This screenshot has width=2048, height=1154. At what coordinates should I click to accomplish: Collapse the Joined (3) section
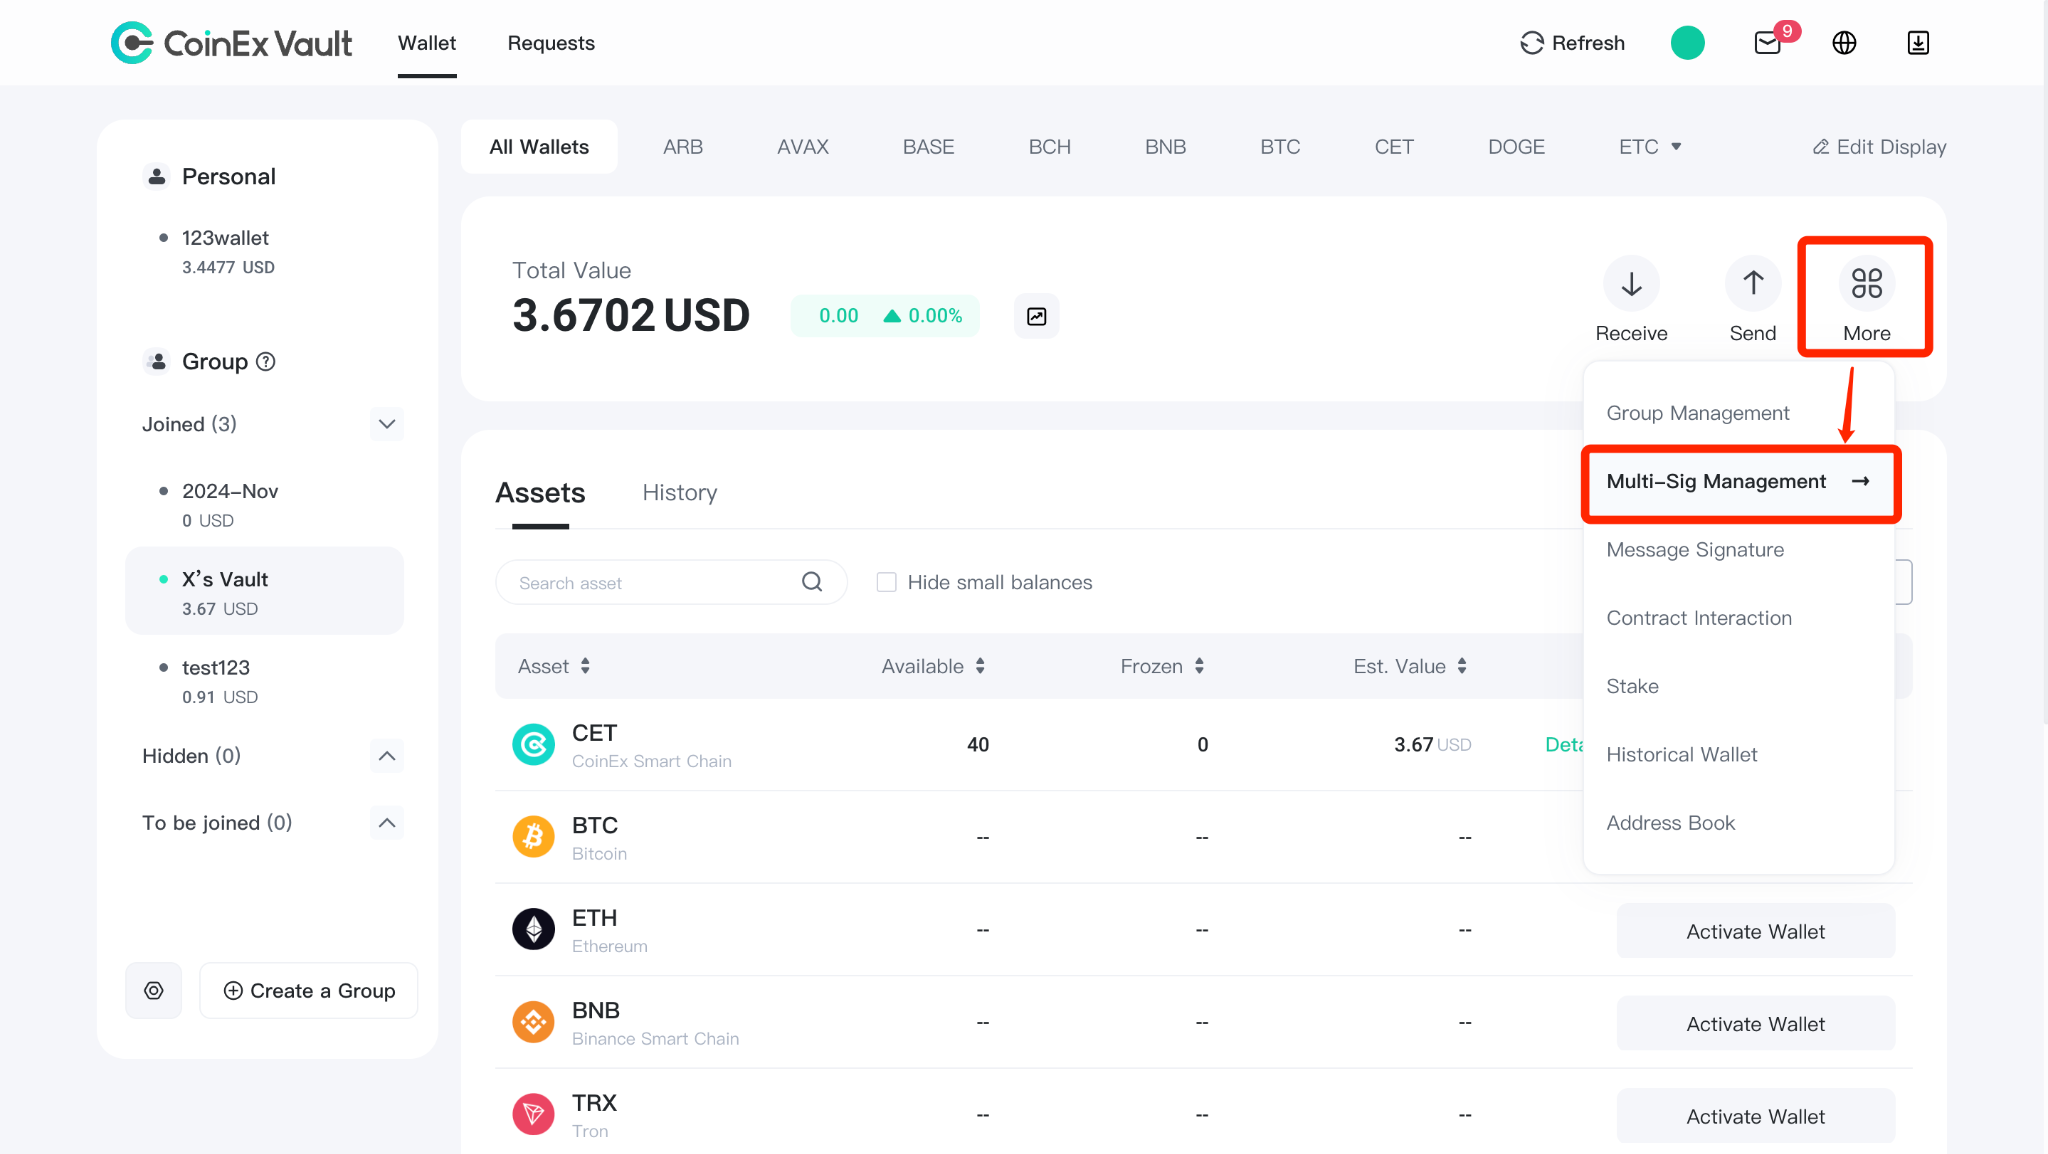click(x=387, y=424)
